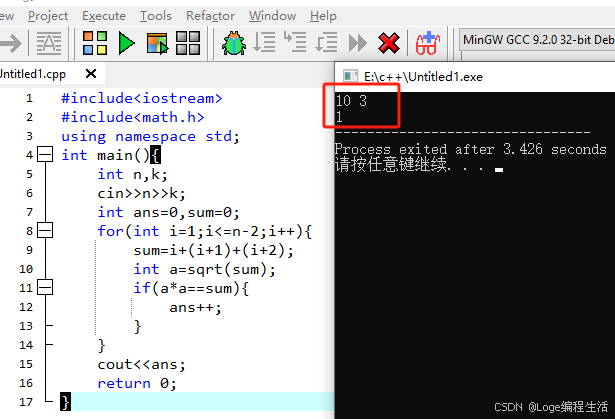Click the 'using namespace std;' line
Screen dimensions: 615x419
point(150,136)
